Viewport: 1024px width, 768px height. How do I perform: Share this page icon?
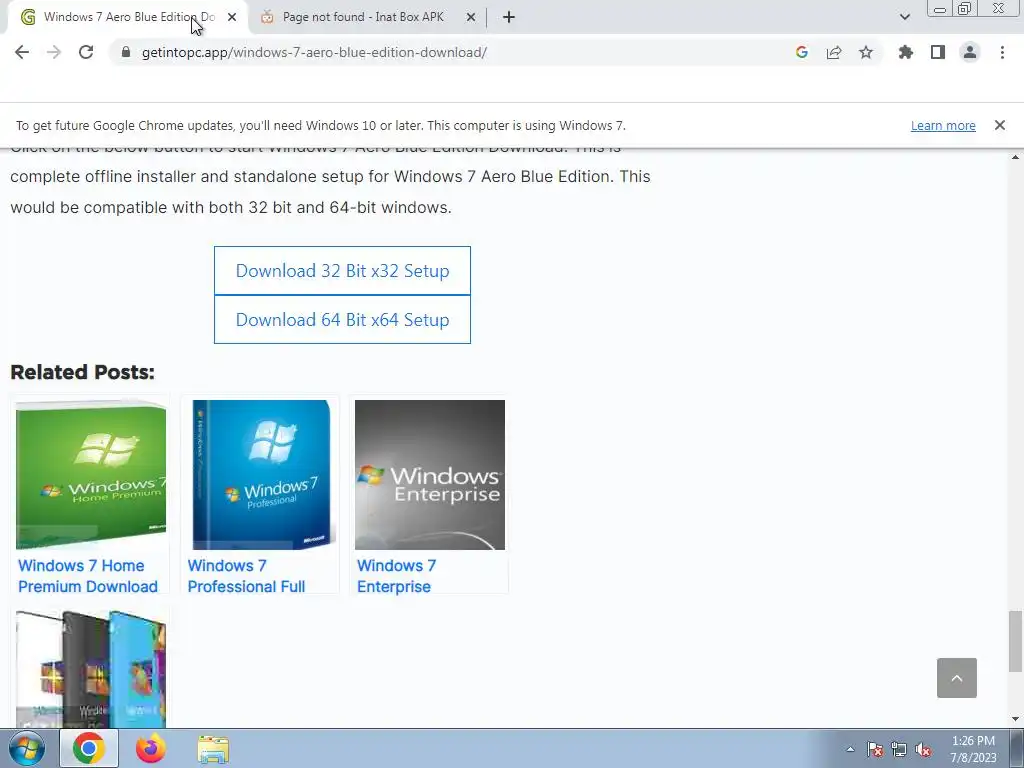pyautogui.click(x=833, y=52)
